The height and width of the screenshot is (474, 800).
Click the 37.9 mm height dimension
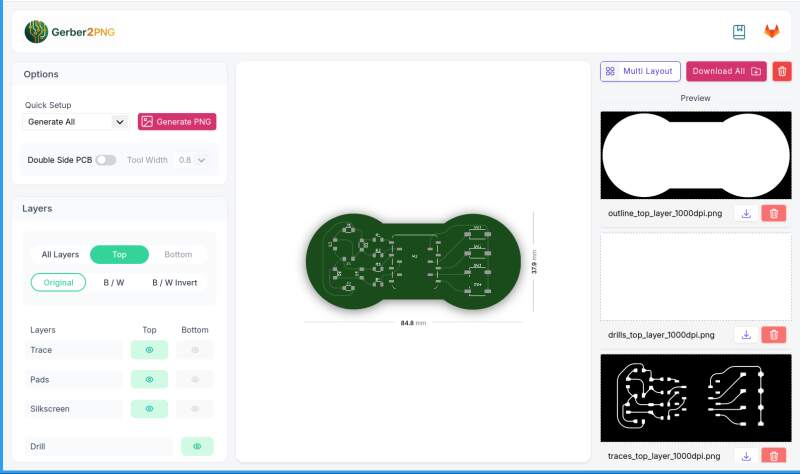click(x=534, y=261)
